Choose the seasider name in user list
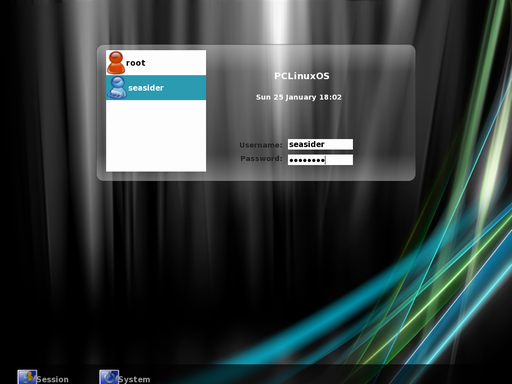This screenshot has width=512, height=384. pyautogui.click(x=146, y=88)
